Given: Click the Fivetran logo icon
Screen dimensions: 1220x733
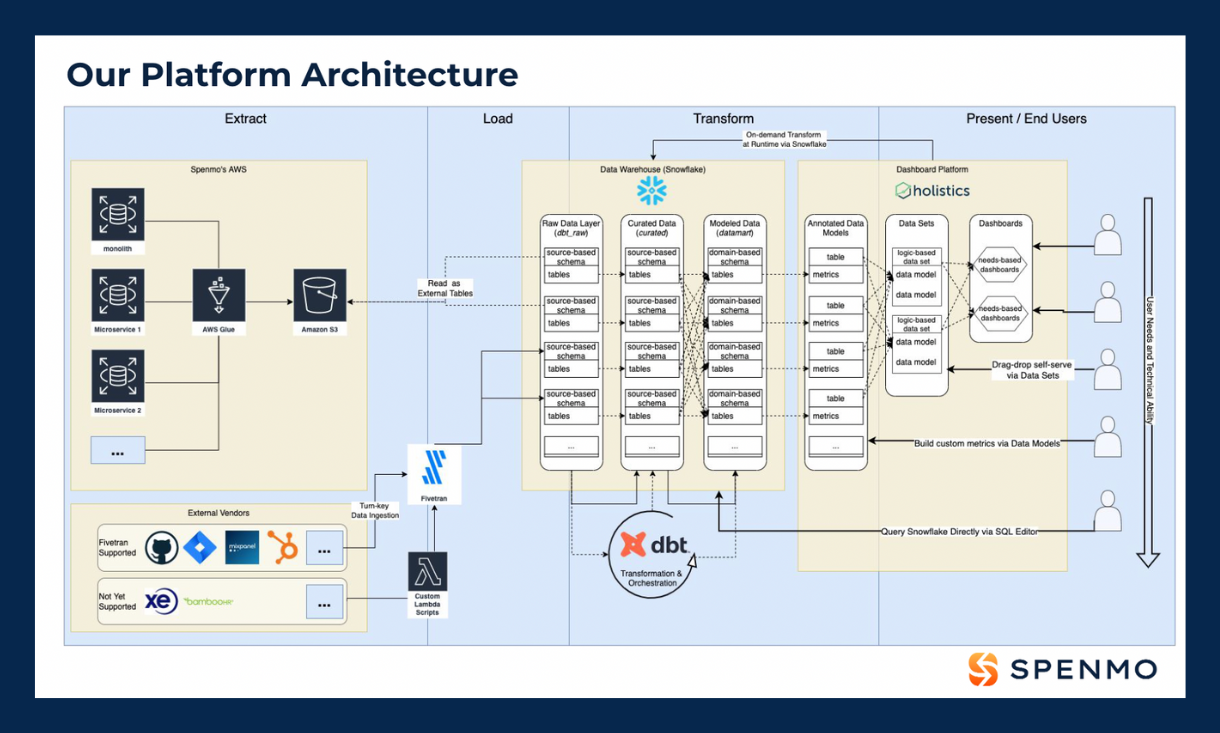Looking at the screenshot, I should point(434,466).
